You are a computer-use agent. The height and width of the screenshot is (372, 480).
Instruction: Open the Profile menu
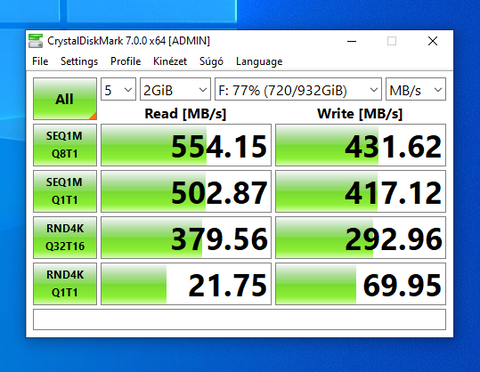(125, 61)
